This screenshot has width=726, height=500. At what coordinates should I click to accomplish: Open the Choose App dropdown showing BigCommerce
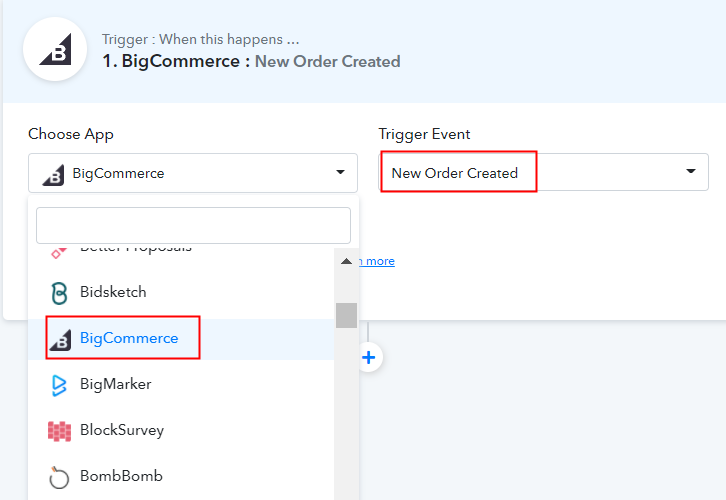point(193,173)
